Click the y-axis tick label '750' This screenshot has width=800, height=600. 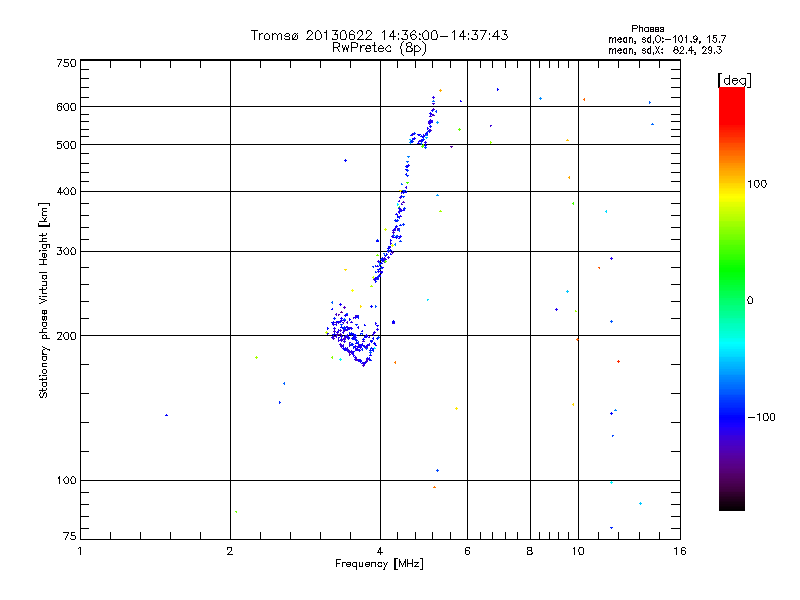[66, 63]
